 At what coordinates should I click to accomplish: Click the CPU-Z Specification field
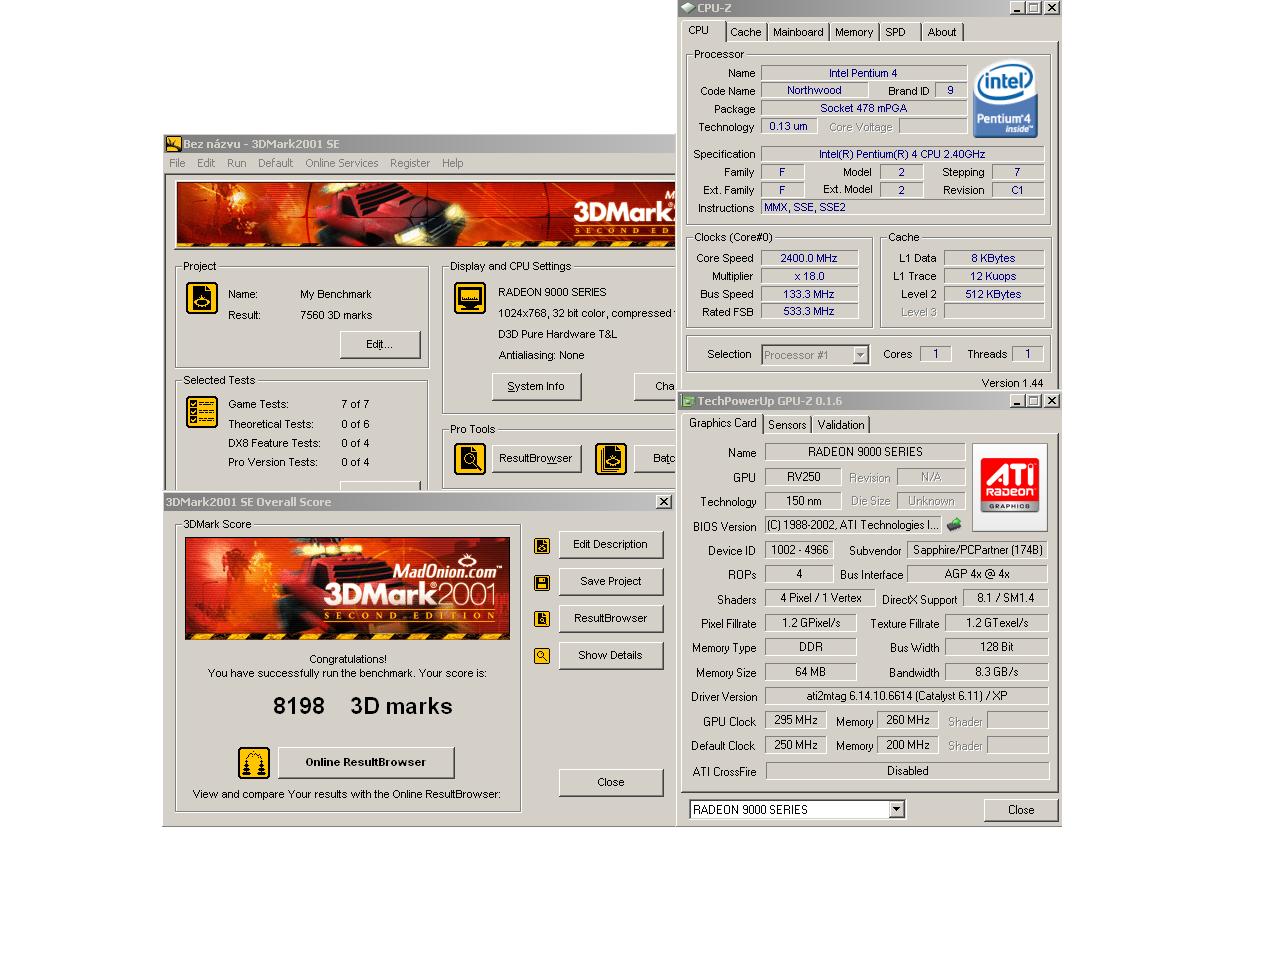click(x=902, y=154)
